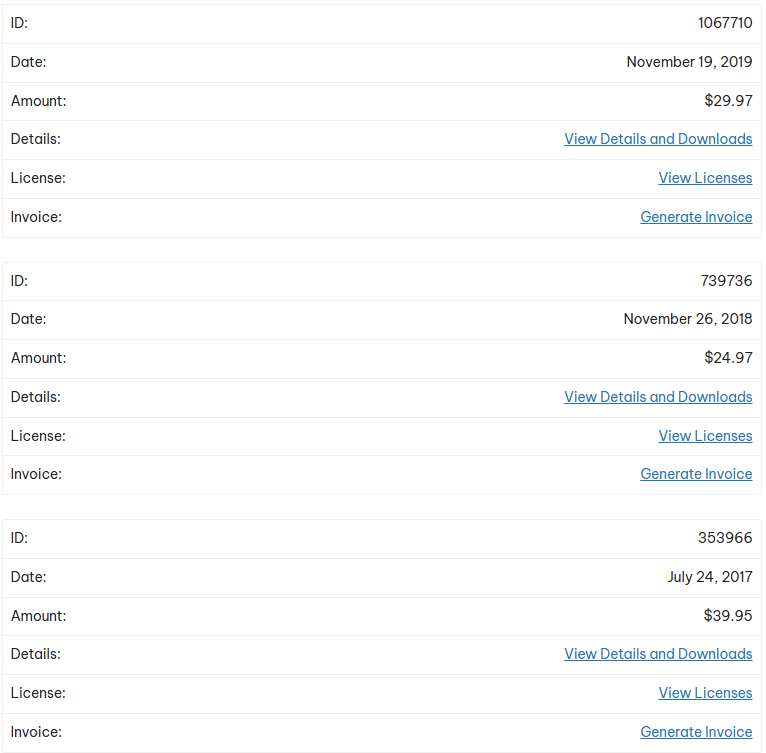Click the date November 26, 2018
Screen dimensions: 766x753
[688, 320]
